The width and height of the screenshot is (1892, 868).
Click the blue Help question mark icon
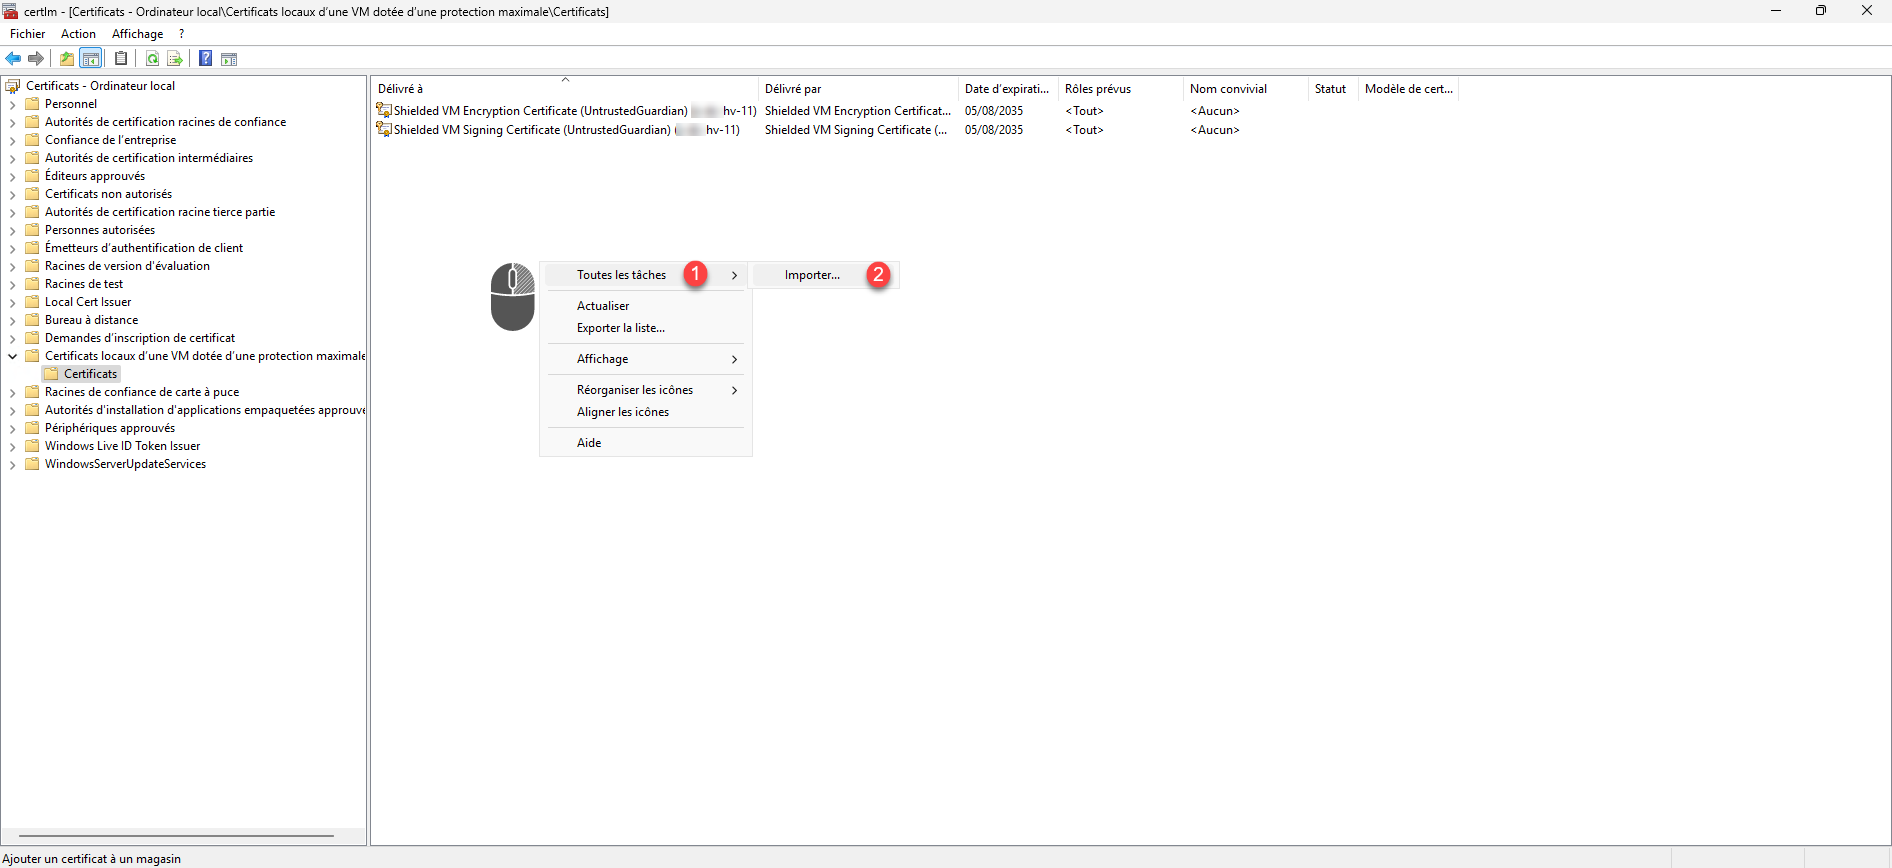point(205,59)
